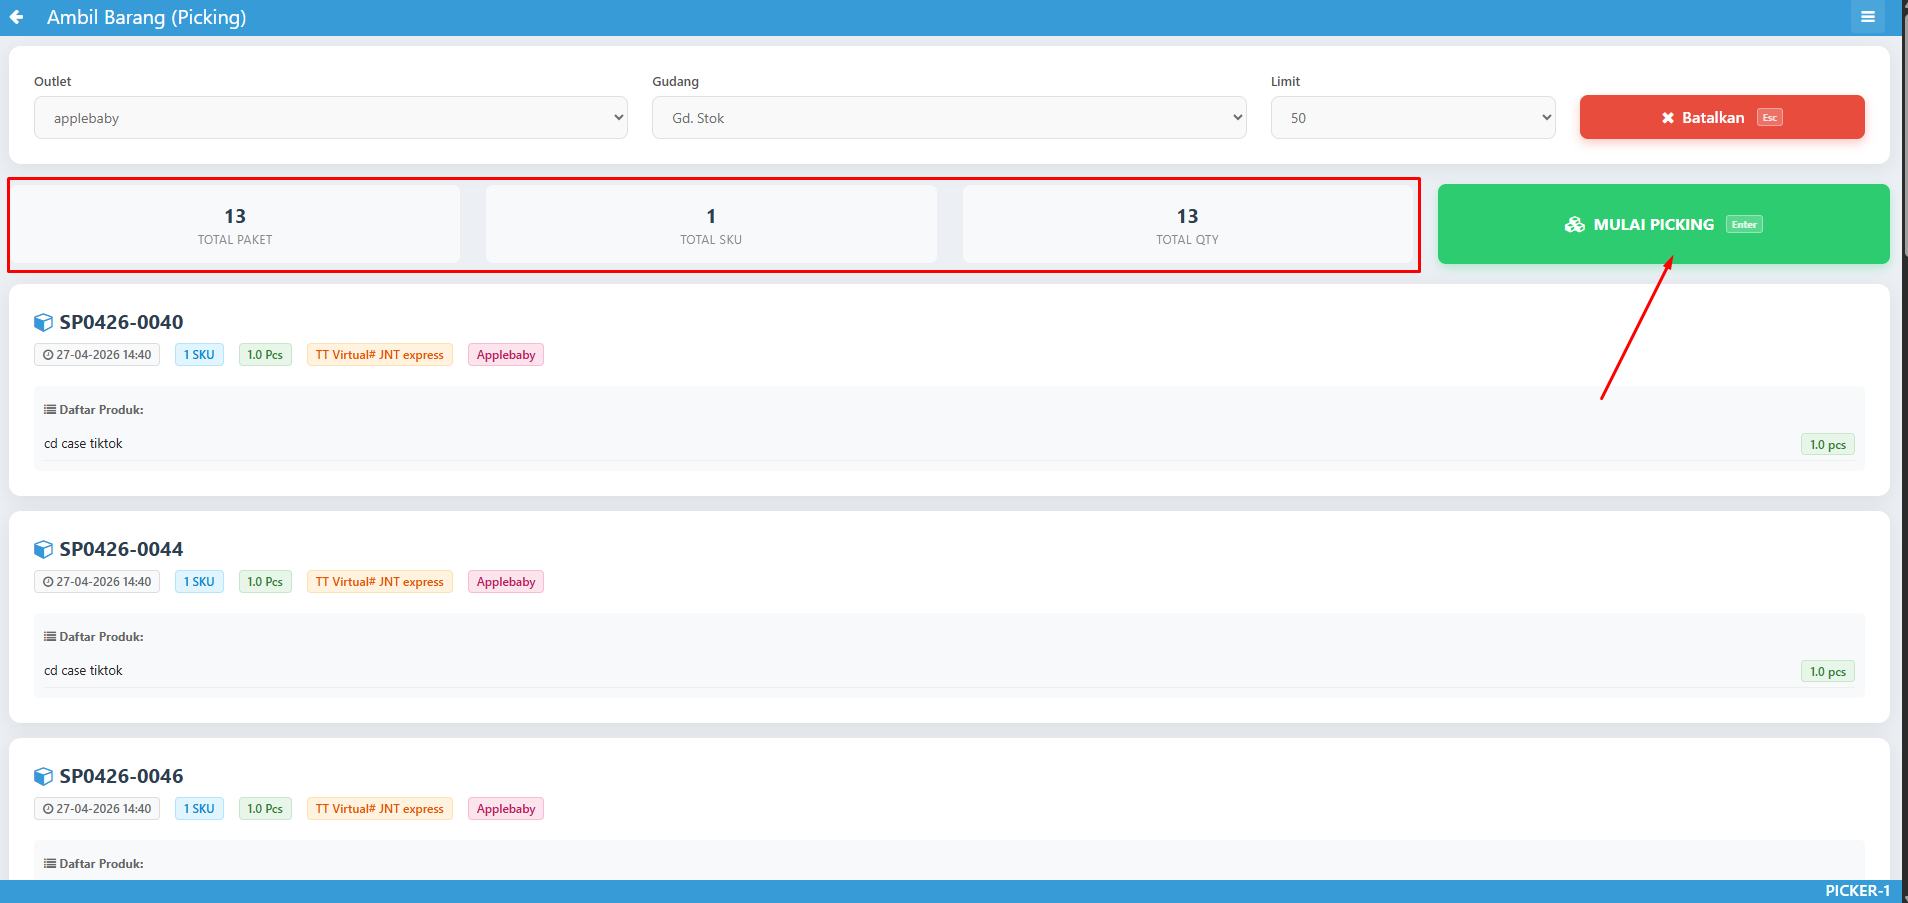1908x903 pixels.
Task: Click the box icon beside SP0426-0046
Action: 43,776
